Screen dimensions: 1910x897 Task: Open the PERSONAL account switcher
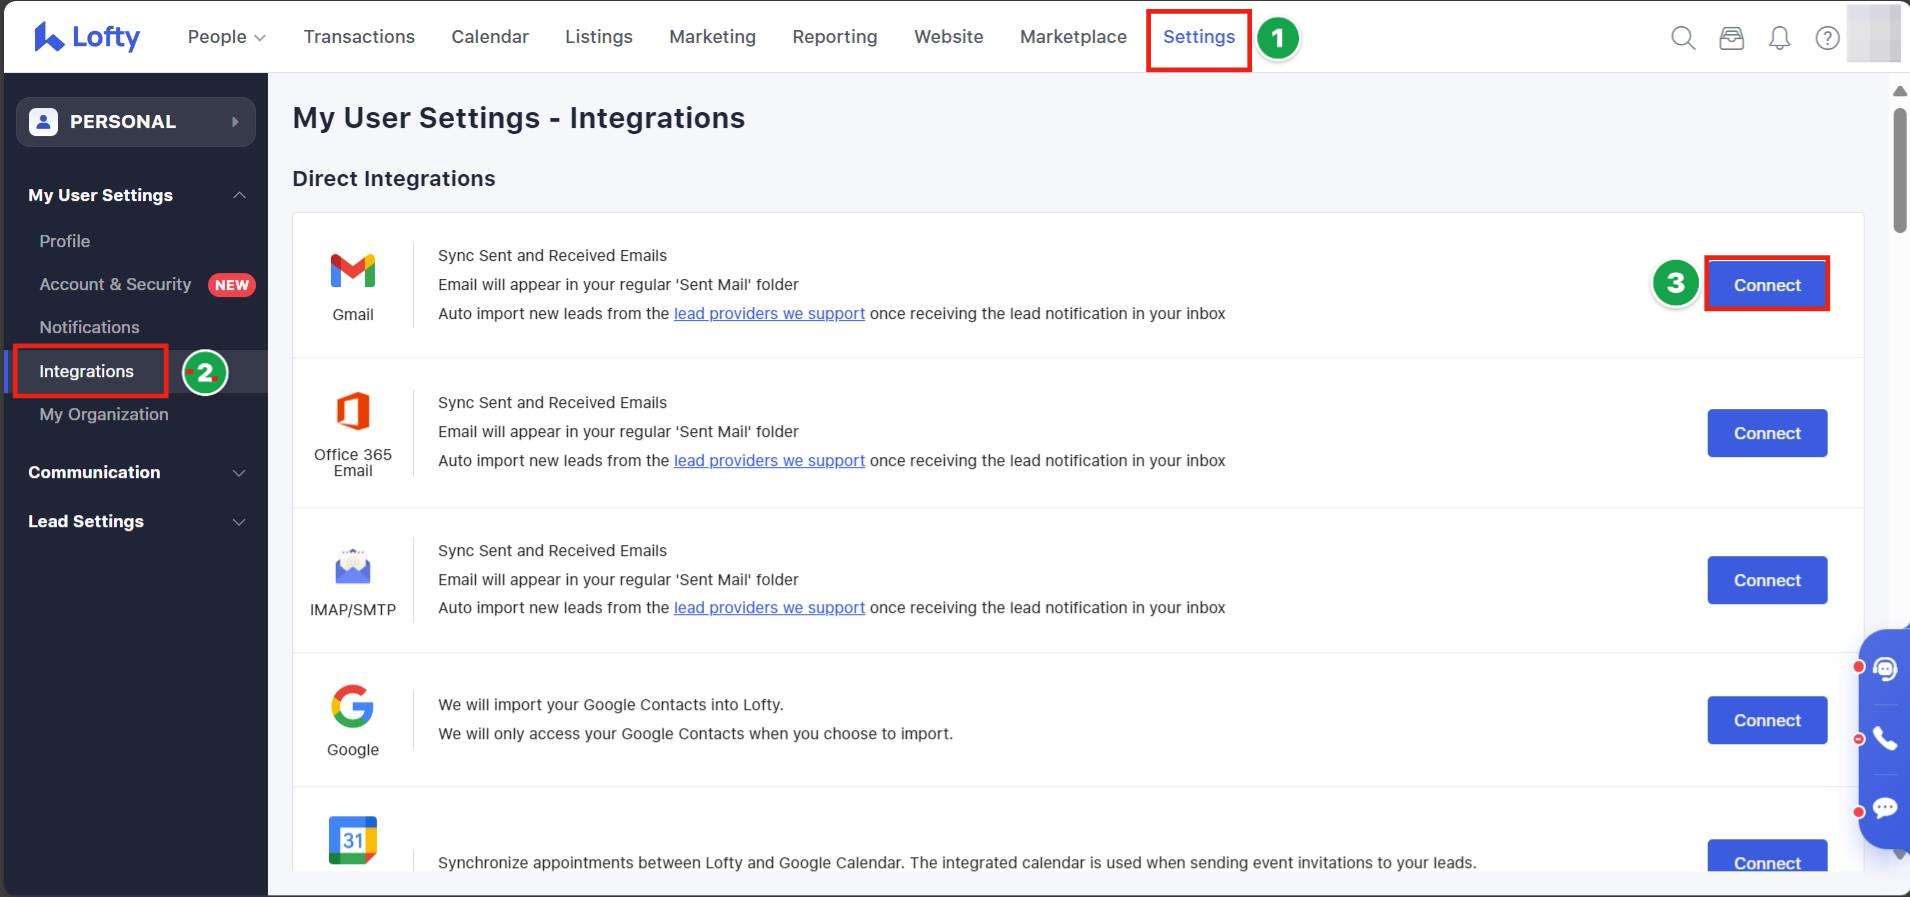136,122
